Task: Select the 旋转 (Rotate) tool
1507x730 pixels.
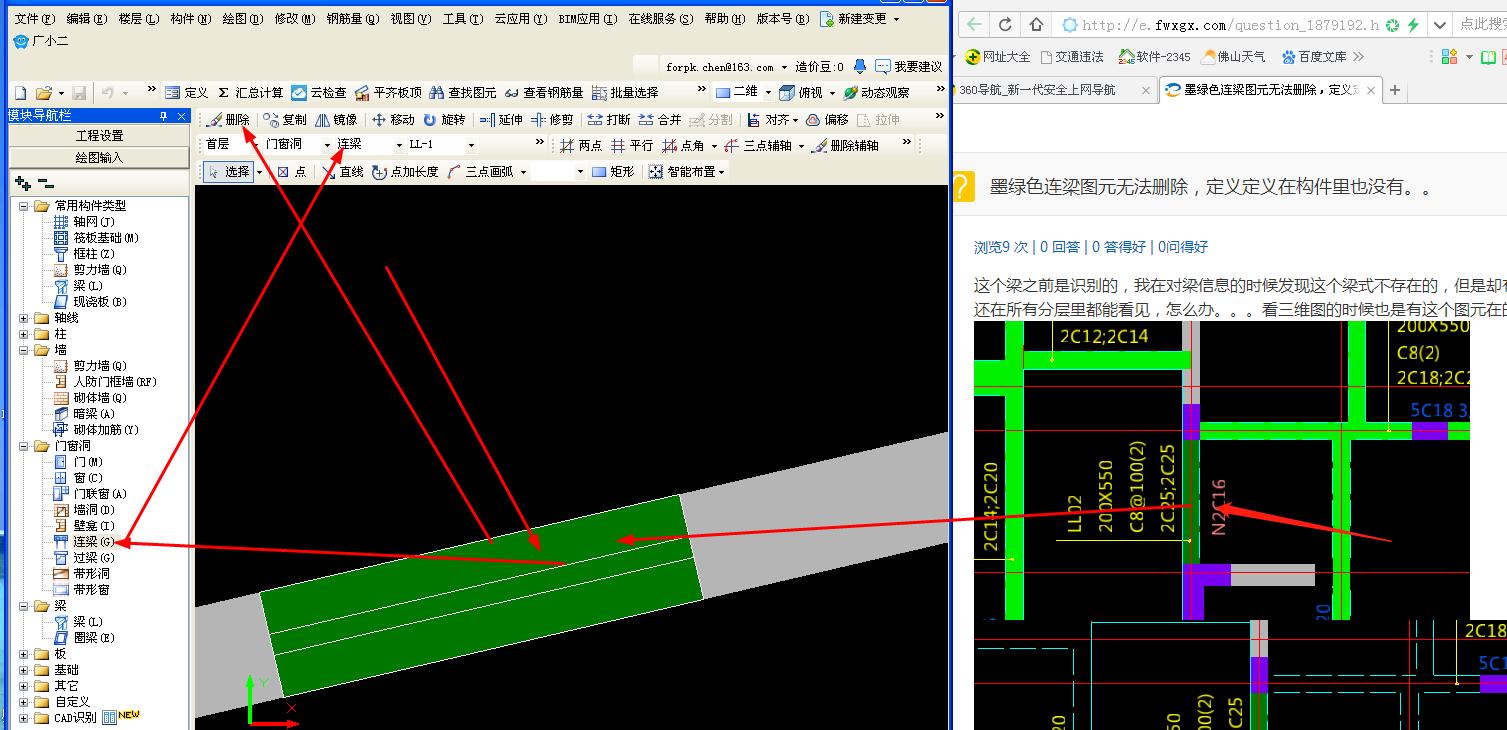Action: [444, 120]
